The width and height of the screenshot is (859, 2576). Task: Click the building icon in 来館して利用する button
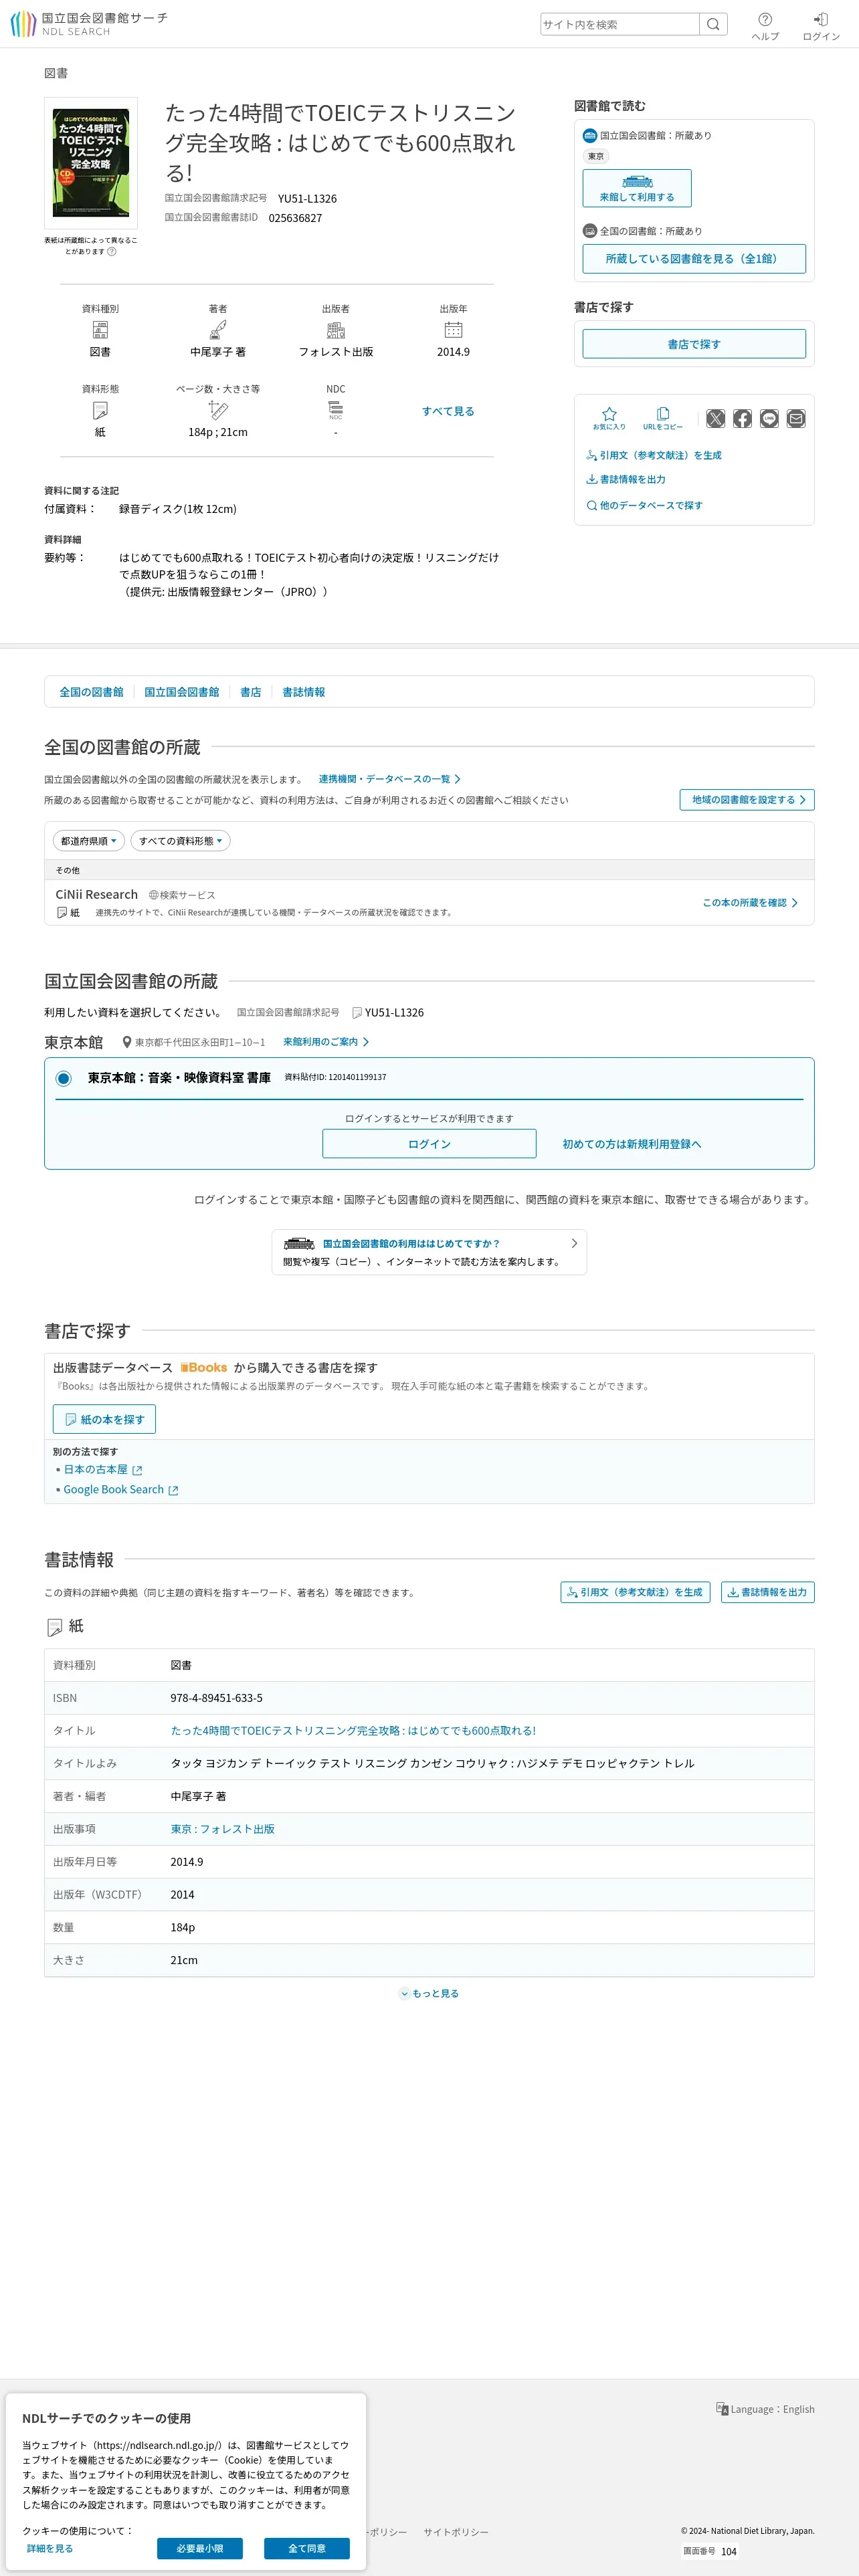point(637,181)
